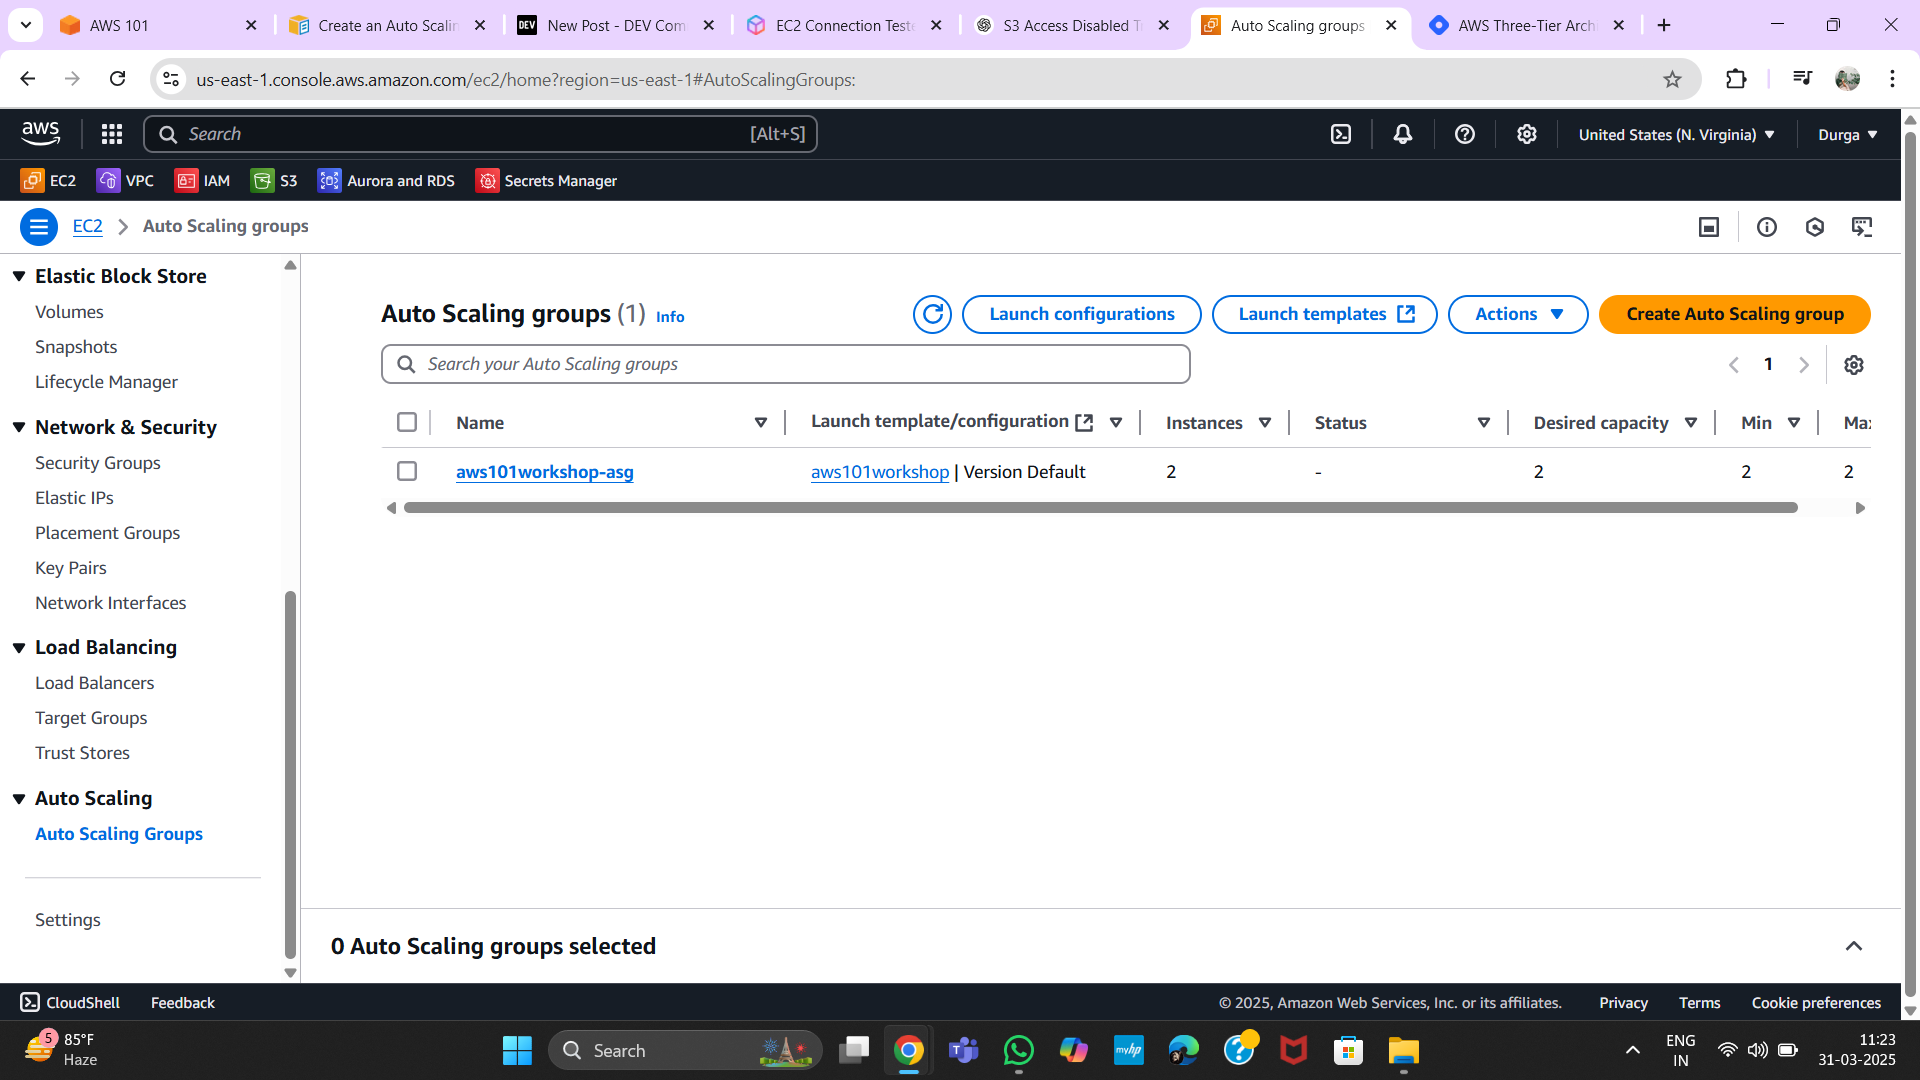
Task: Switch to the S3 Access Disabled tab
Action: pos(1074,25)
